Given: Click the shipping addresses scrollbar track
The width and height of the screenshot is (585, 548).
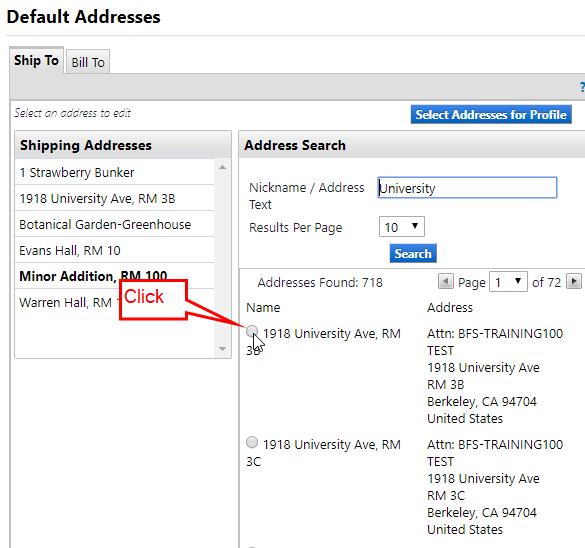Looking at the screenshot, I should click(x=223, y=258).
